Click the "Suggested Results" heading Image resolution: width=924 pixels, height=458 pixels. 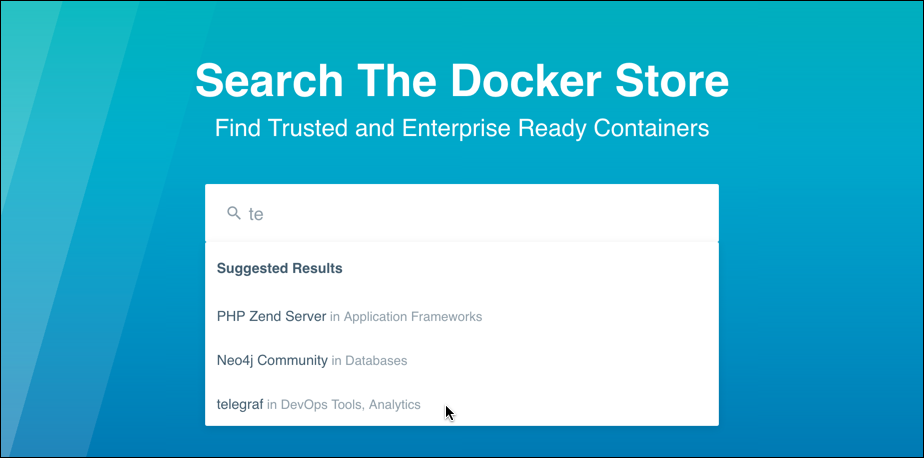pos(280,268)
